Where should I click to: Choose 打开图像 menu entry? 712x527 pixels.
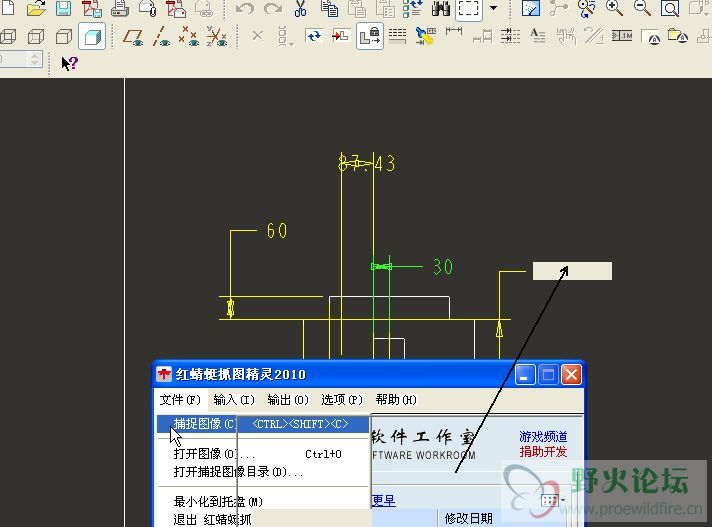tap(263, 453)
